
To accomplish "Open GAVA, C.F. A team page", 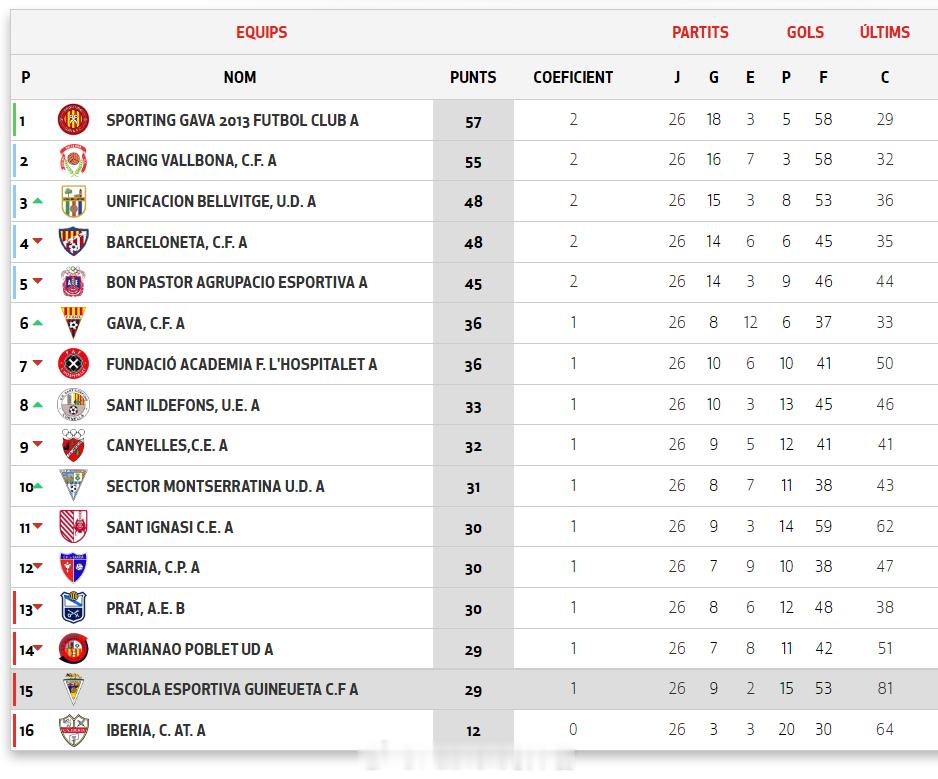I will click(145, 324).
